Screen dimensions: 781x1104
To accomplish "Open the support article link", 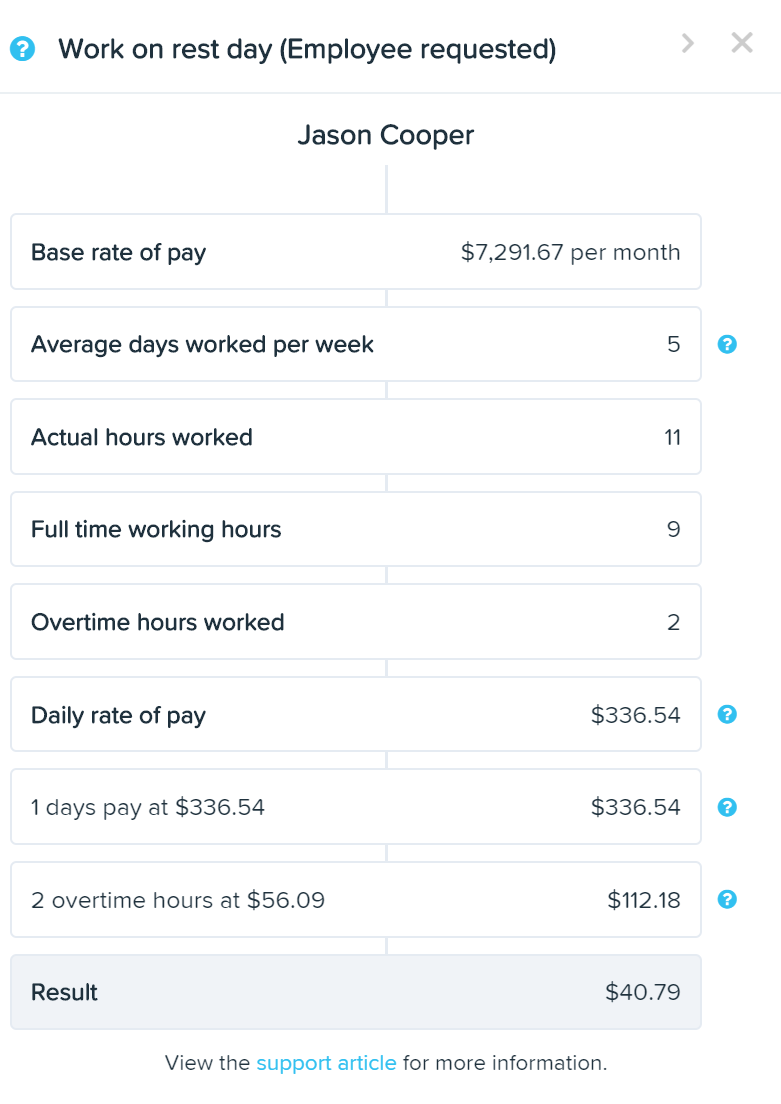I will click(326, 1062).
